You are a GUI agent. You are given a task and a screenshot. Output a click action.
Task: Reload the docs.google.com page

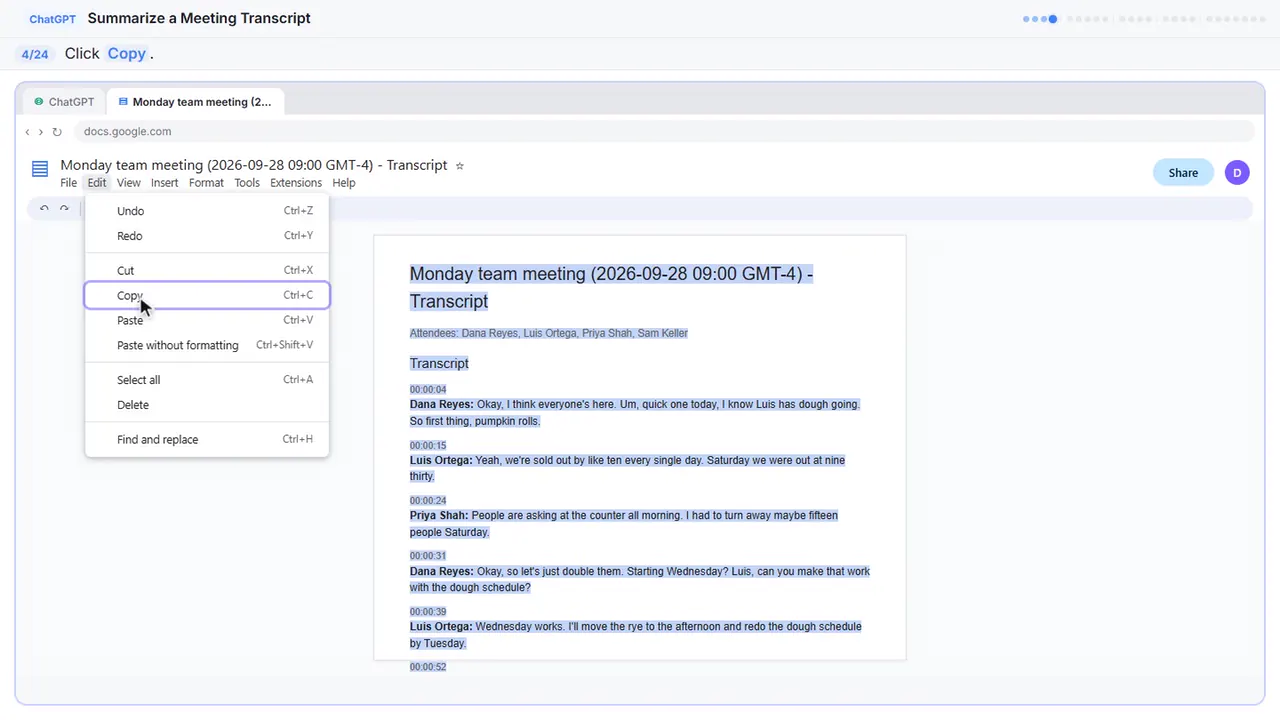click(57, 132)
